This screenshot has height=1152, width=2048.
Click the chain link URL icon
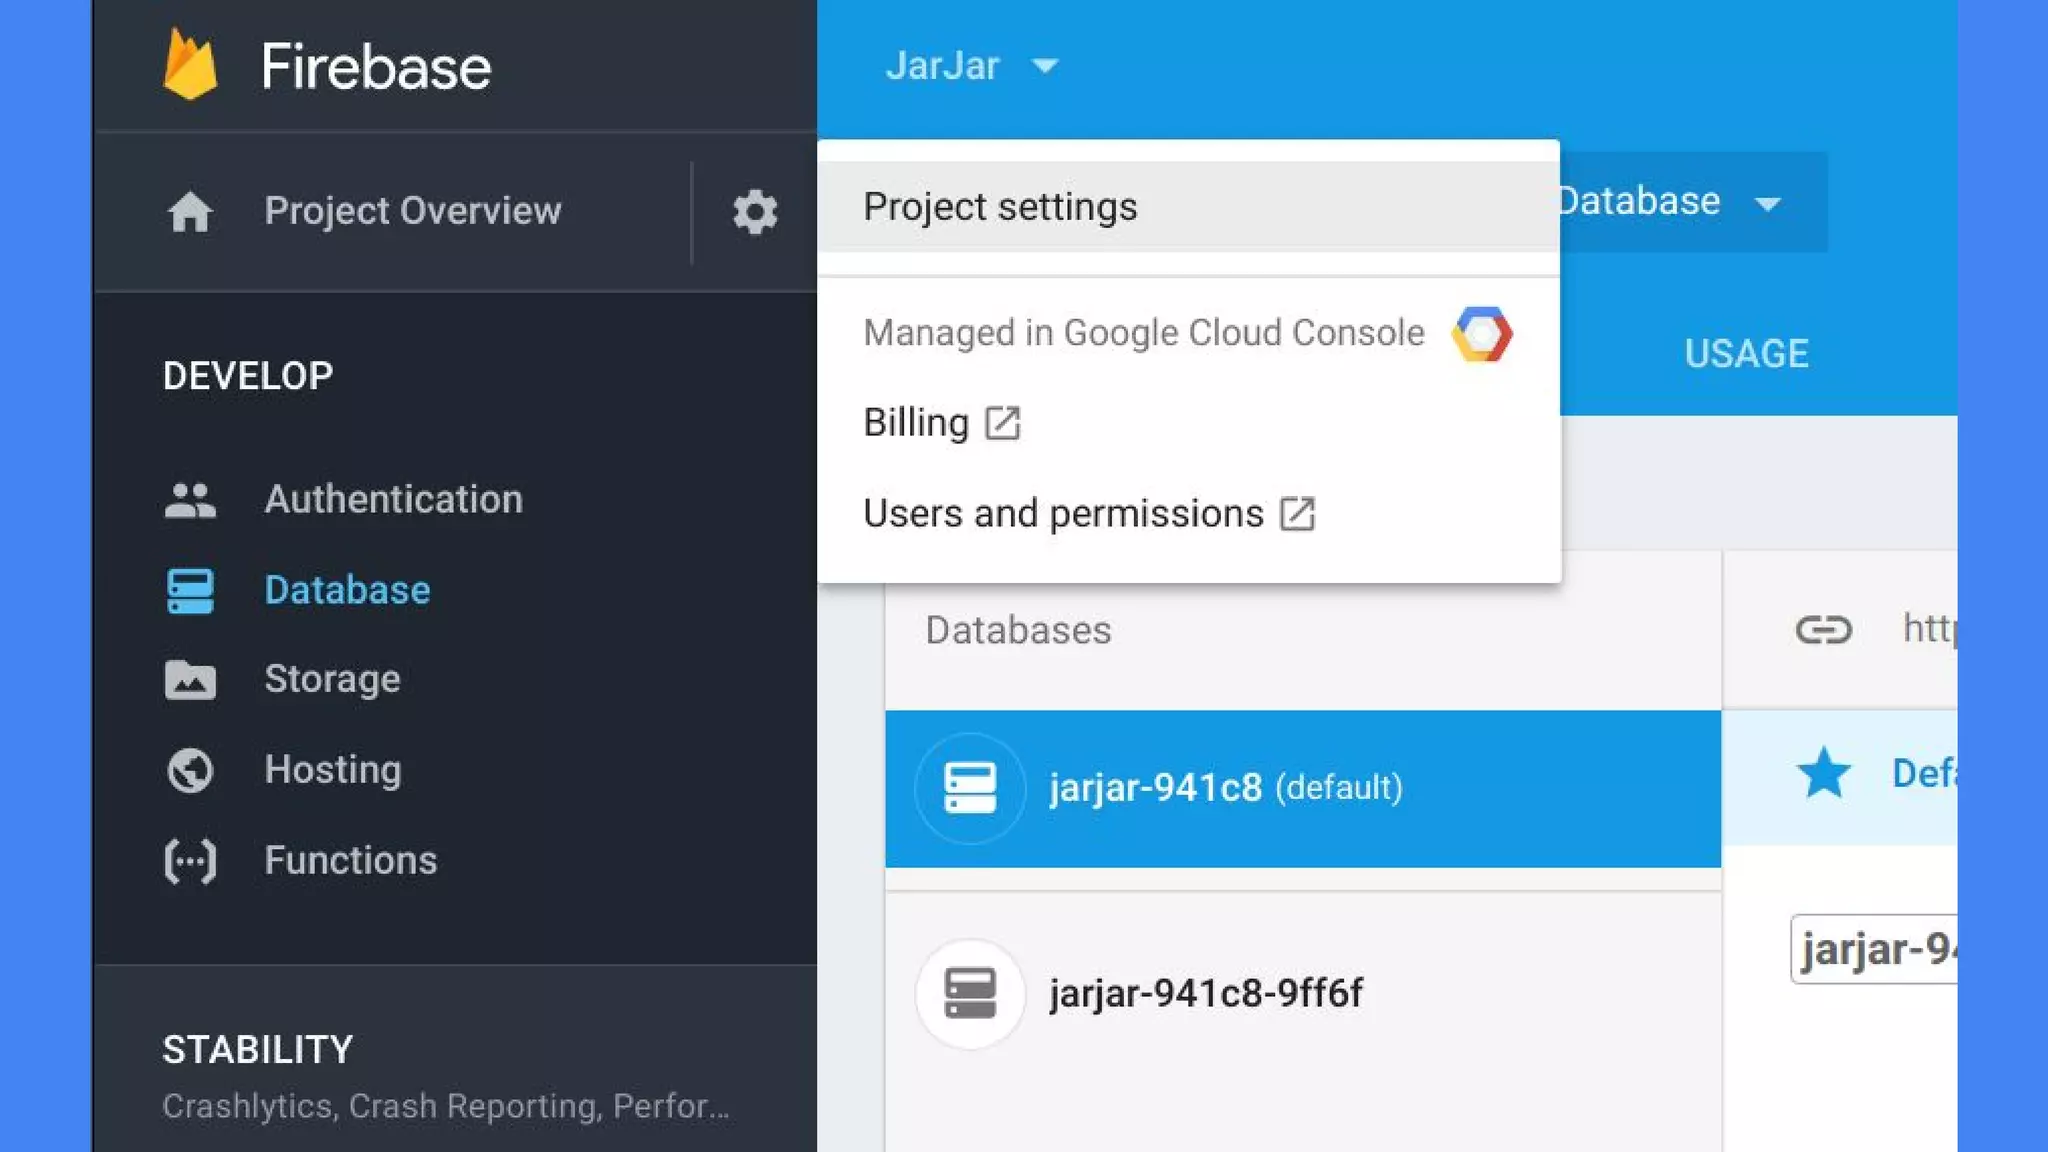pyautogui.click(x=1823, y=630)
